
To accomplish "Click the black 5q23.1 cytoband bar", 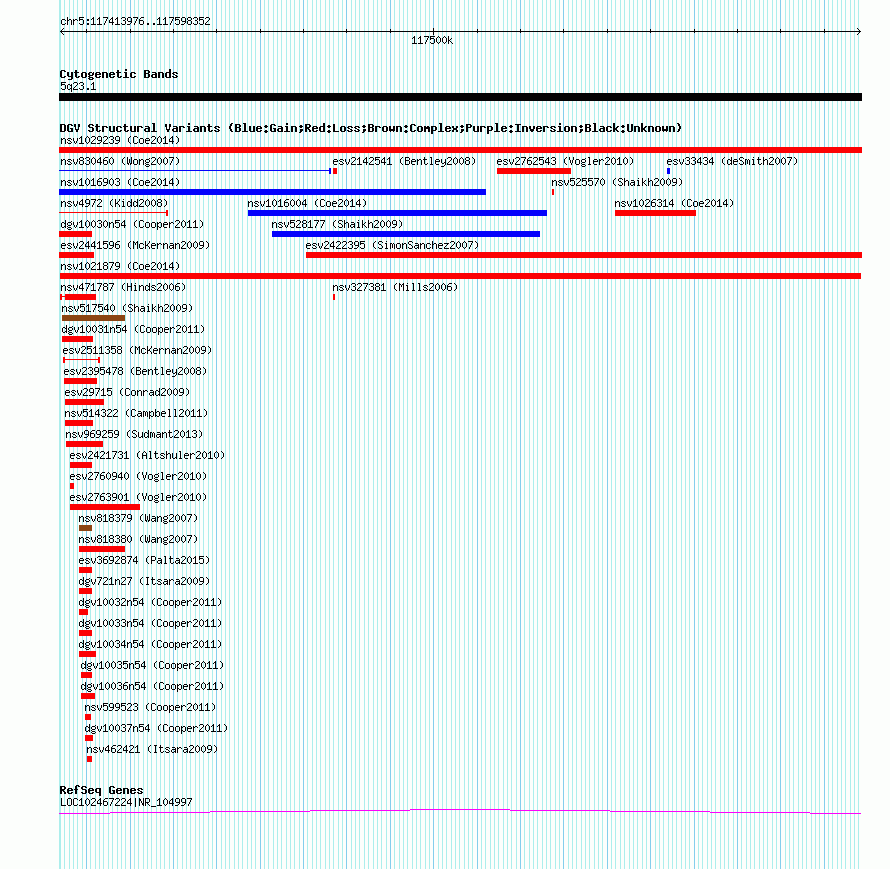I will (460, 97).
